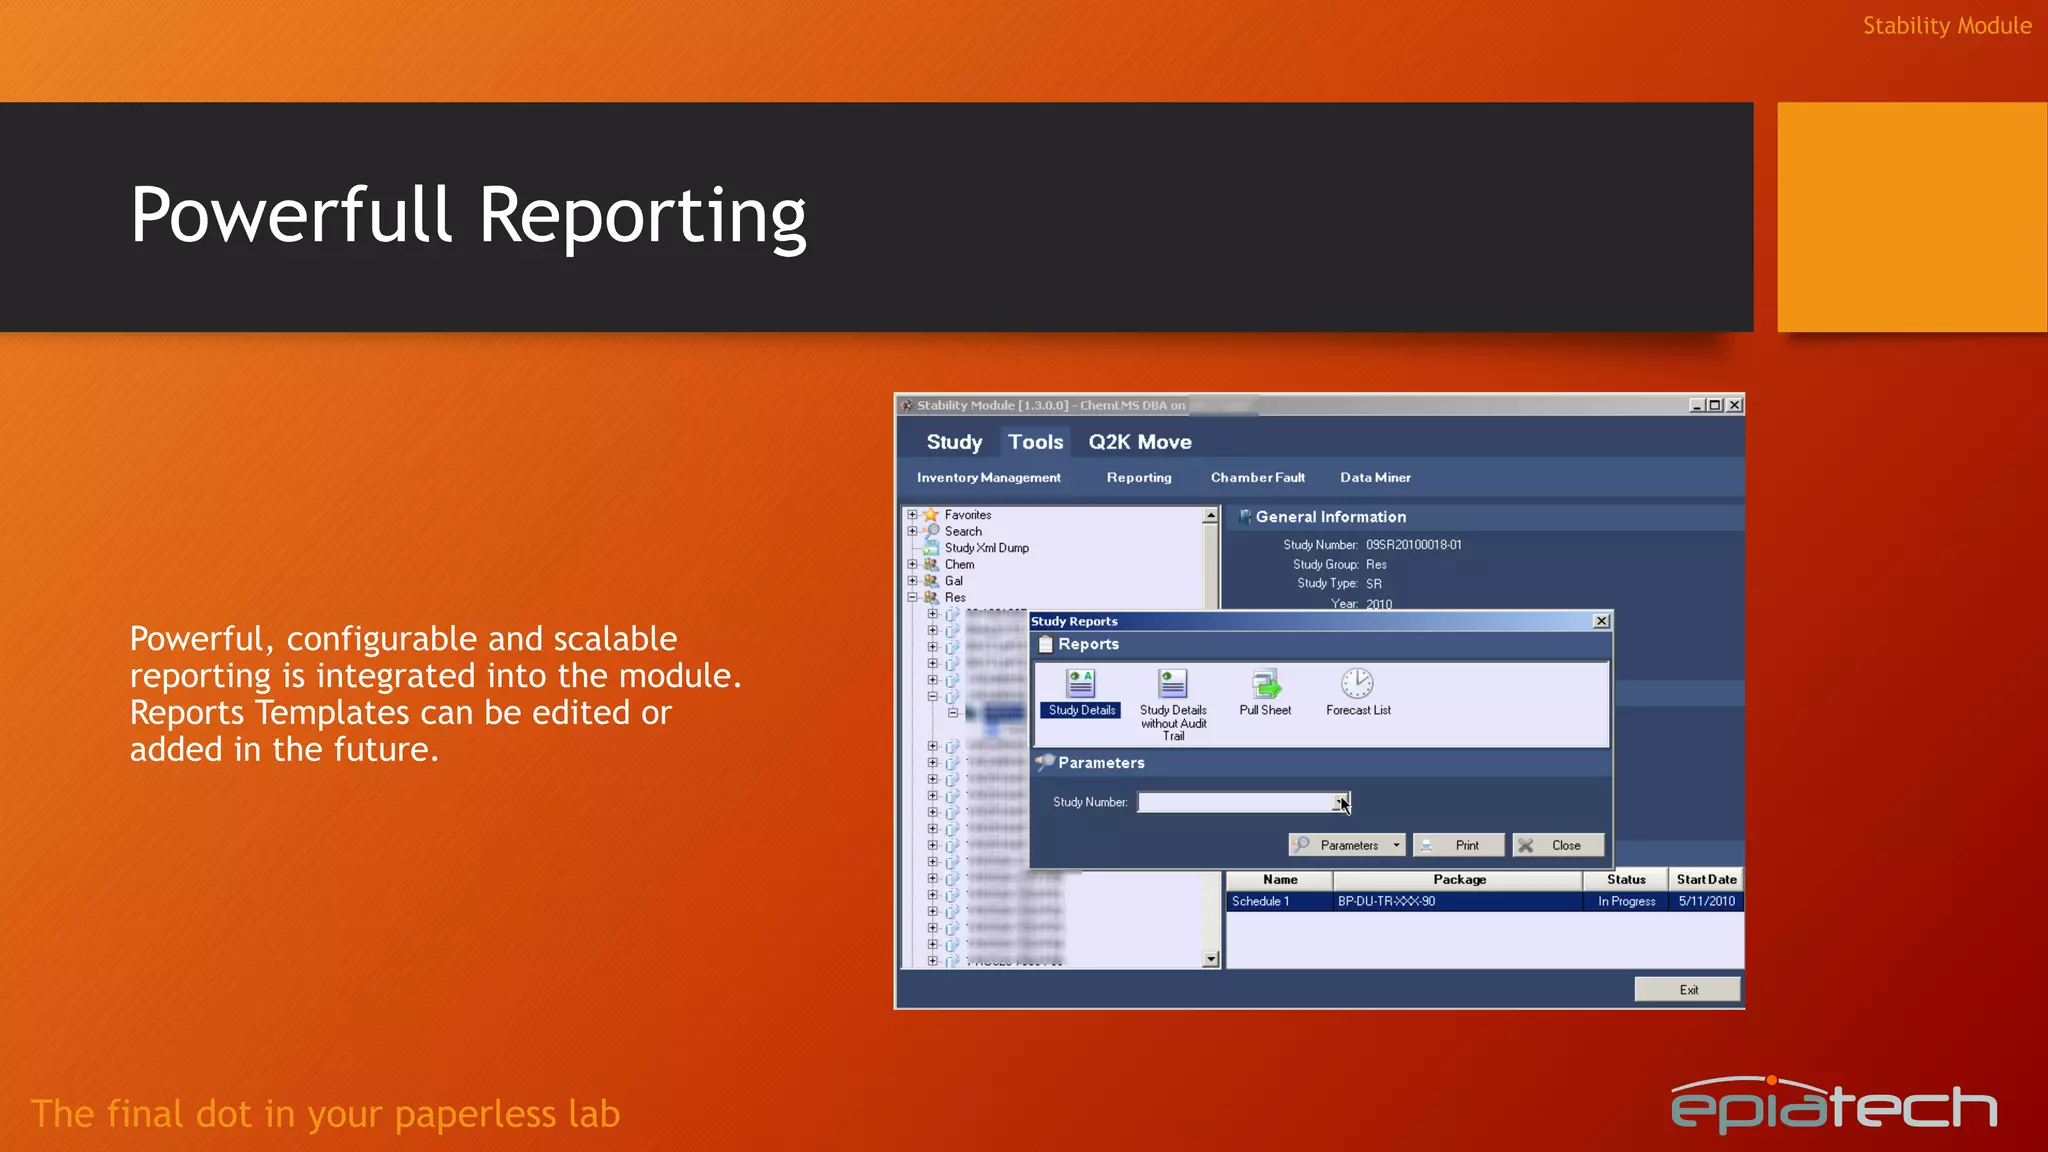Collapse the Res tree node
The width and height of the screenshot is (2048, 1152).
(x=912, y=598)
